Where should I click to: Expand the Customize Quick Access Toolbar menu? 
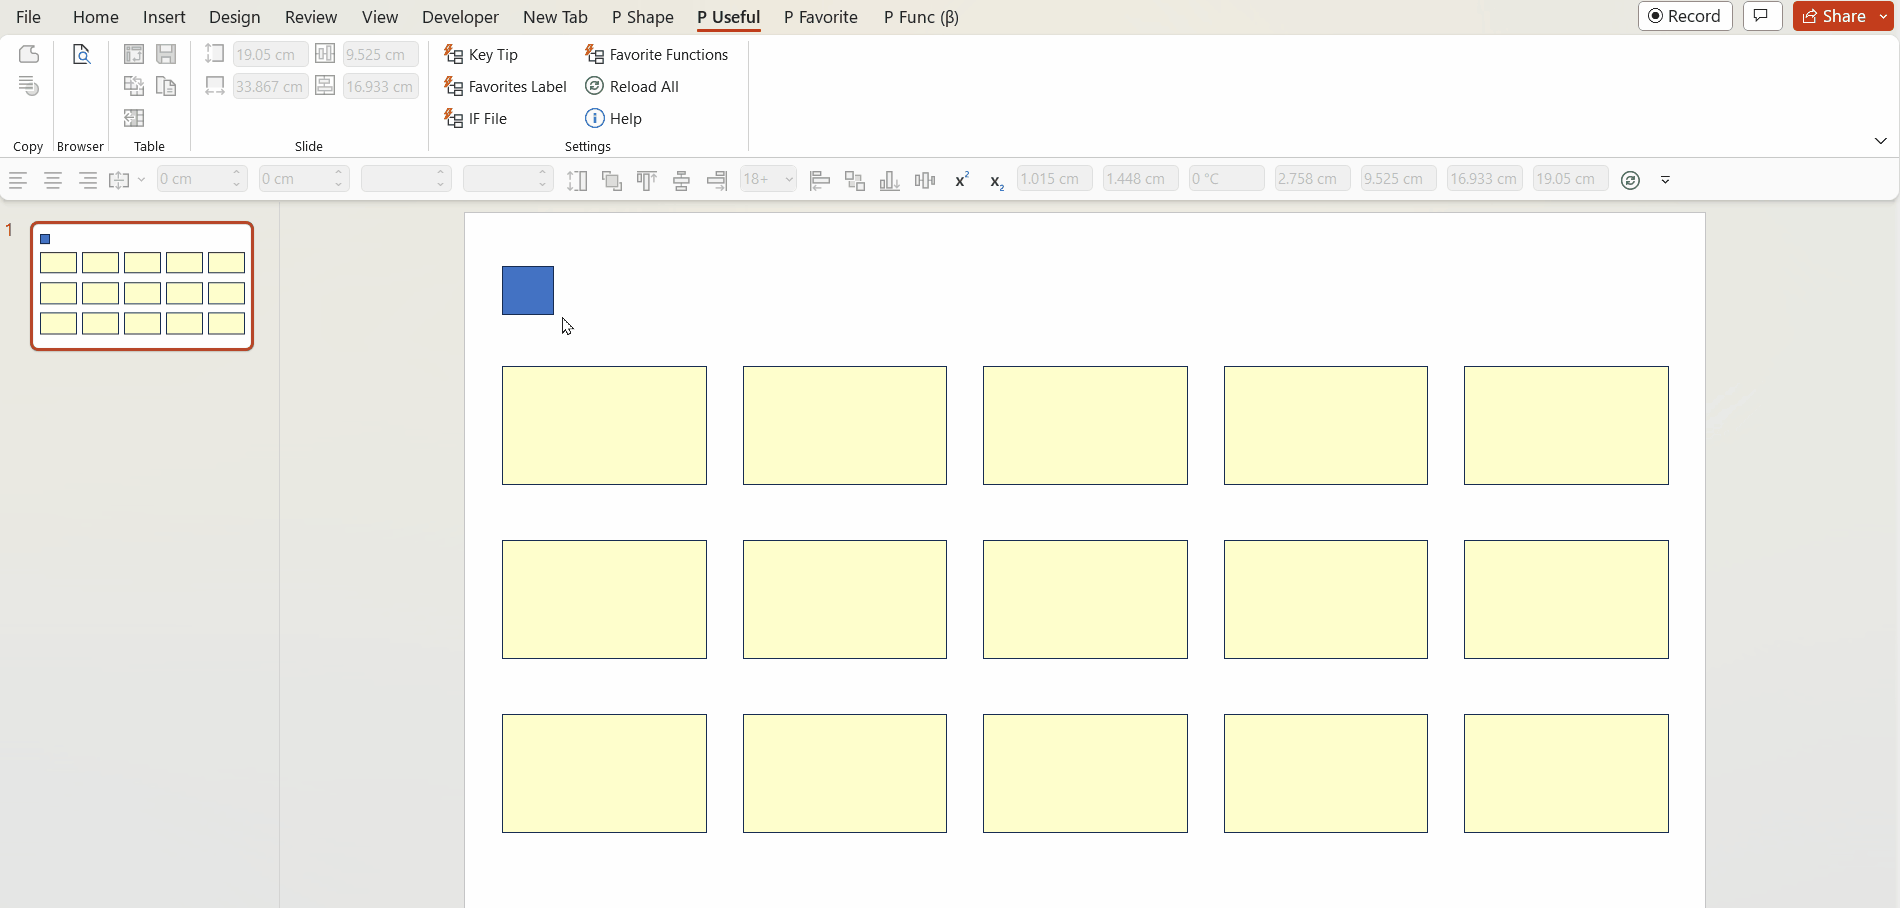(1665, 180)
